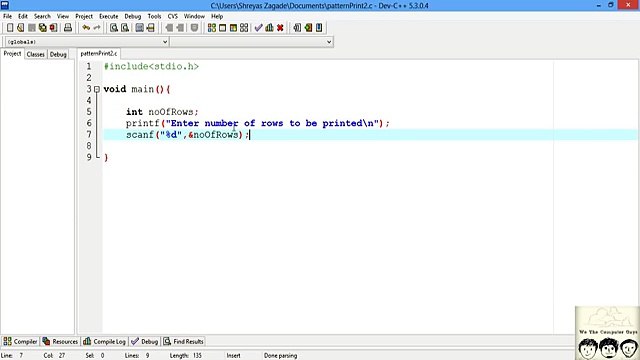Open the Compiler bottom panel tab

[x=20, y=341]
